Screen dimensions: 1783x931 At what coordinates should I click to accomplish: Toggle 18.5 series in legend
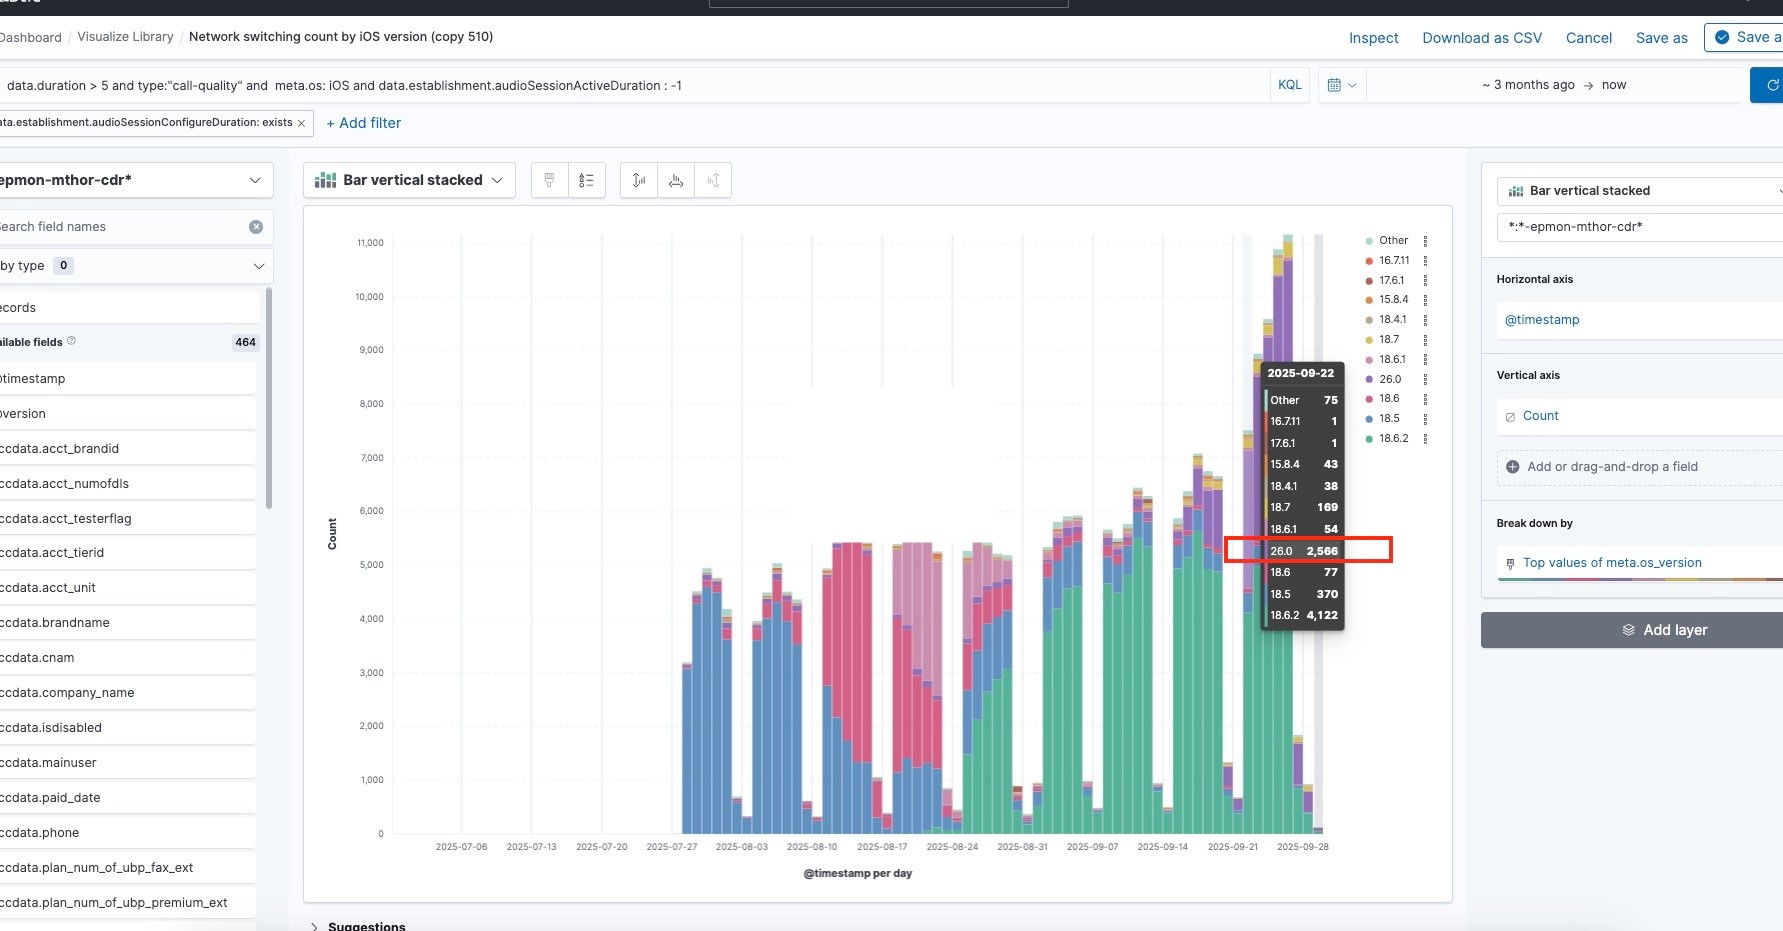tap(1389, 419)
